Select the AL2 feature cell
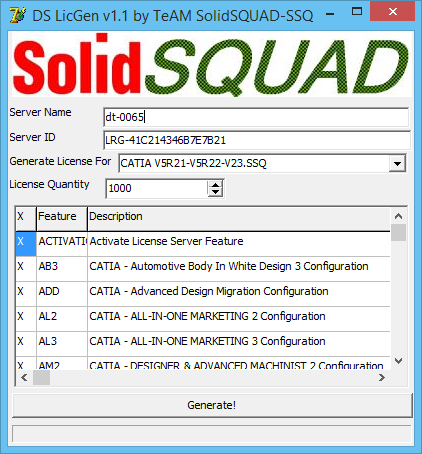 [62, 319]
